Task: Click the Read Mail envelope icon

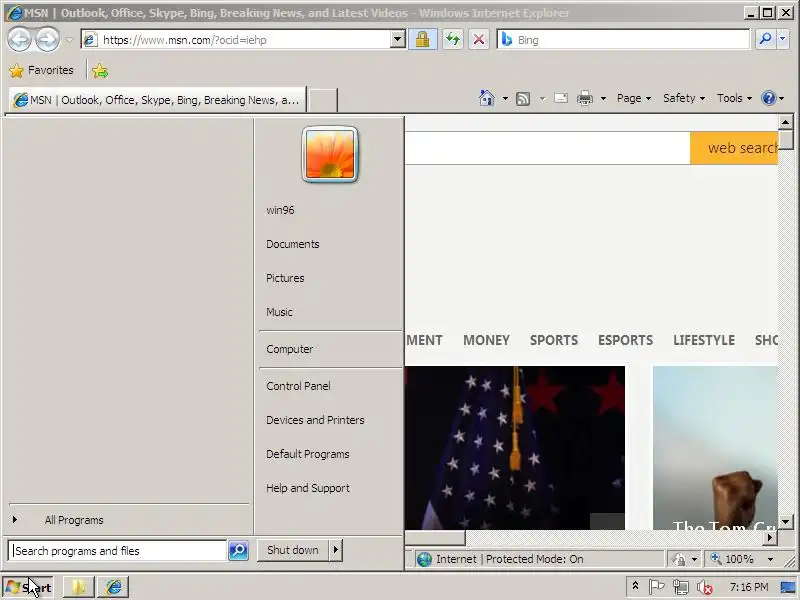Action: click(x=561, y=98)
